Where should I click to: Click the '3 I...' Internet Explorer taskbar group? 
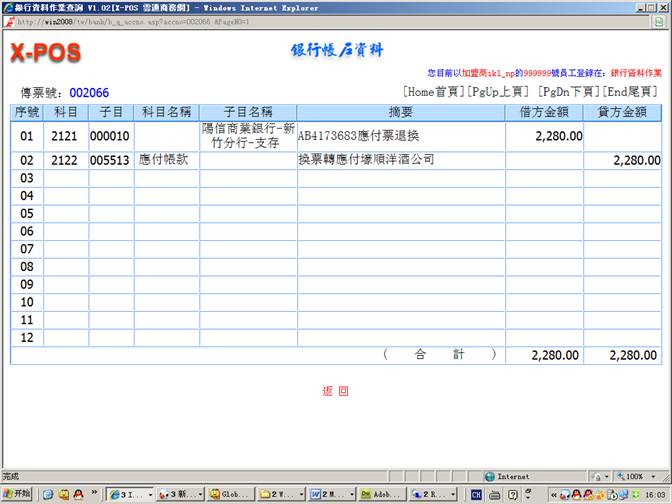[x=129, y=494]
